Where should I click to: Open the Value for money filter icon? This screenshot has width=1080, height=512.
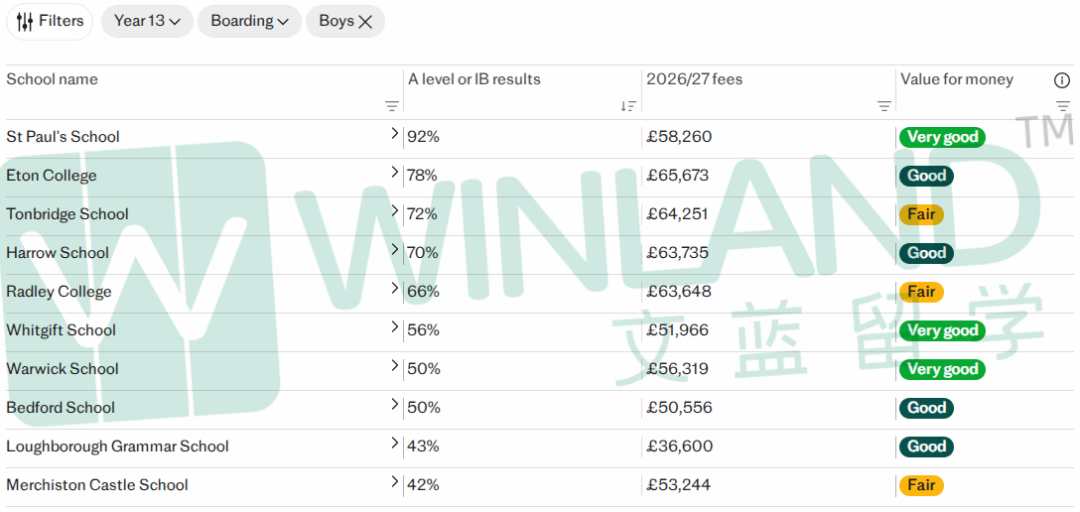pyautogui.click(x=1063, y=105)
